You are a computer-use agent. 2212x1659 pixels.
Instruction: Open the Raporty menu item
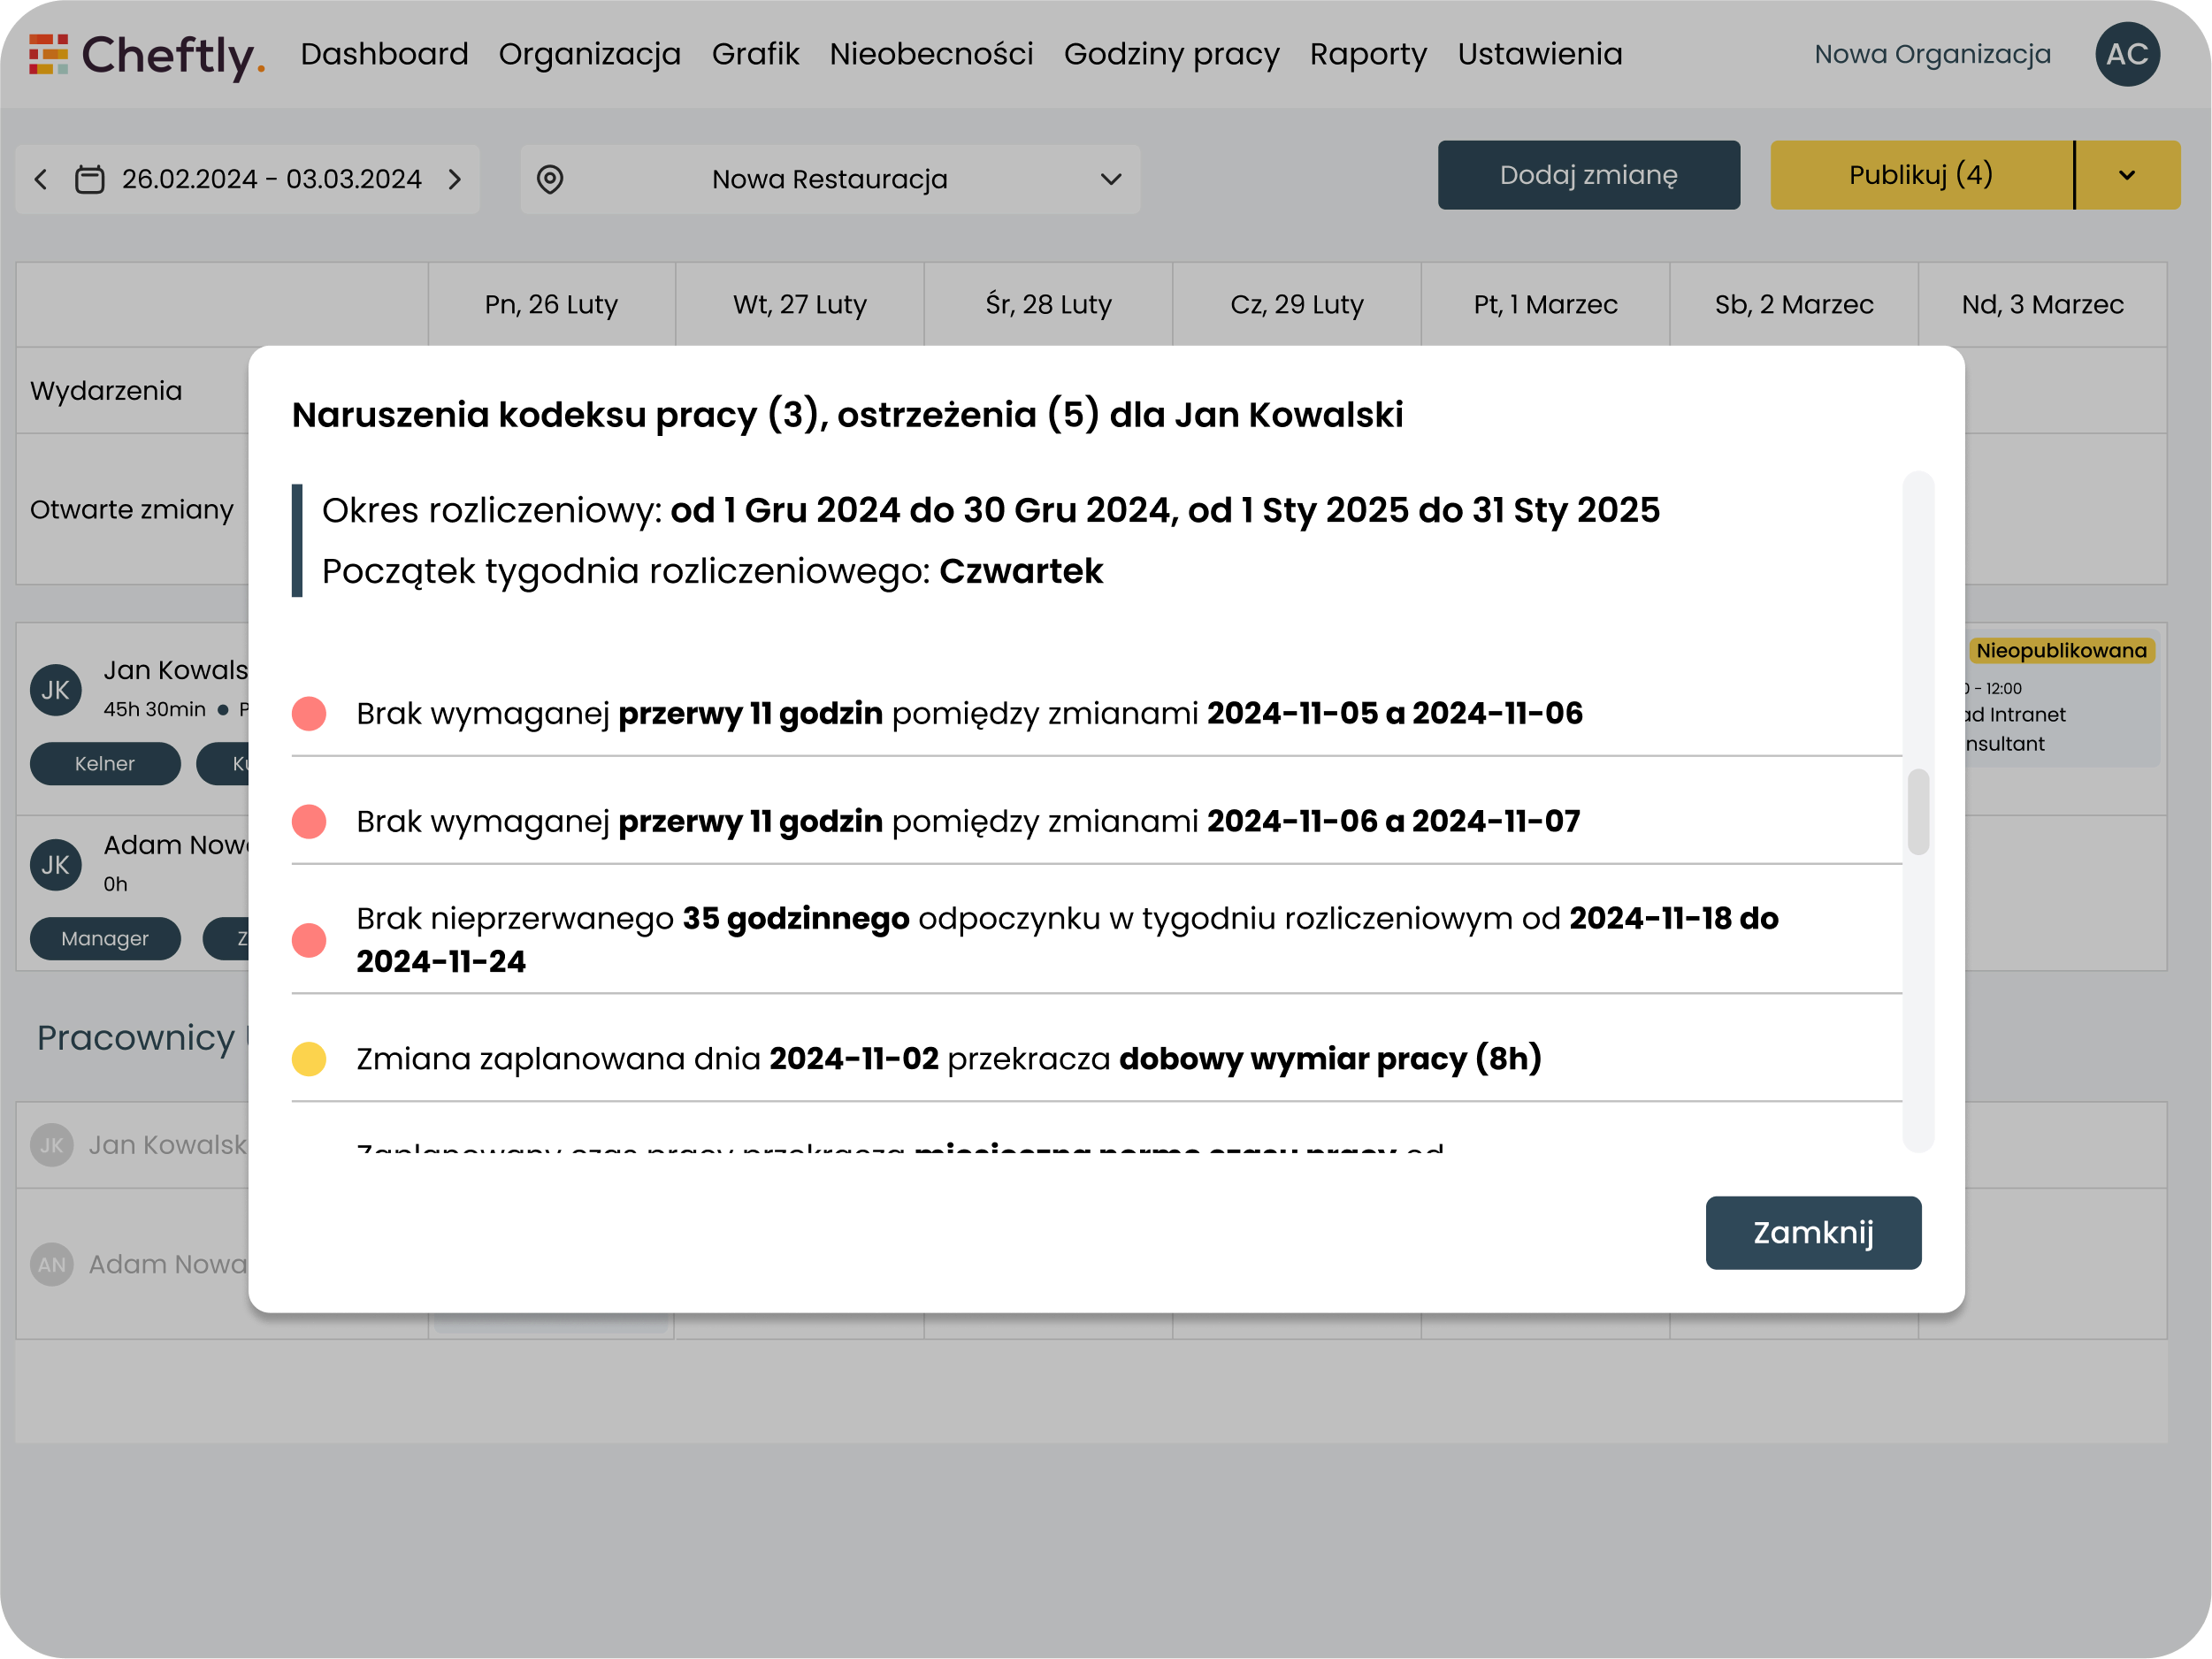point(1368,54)
